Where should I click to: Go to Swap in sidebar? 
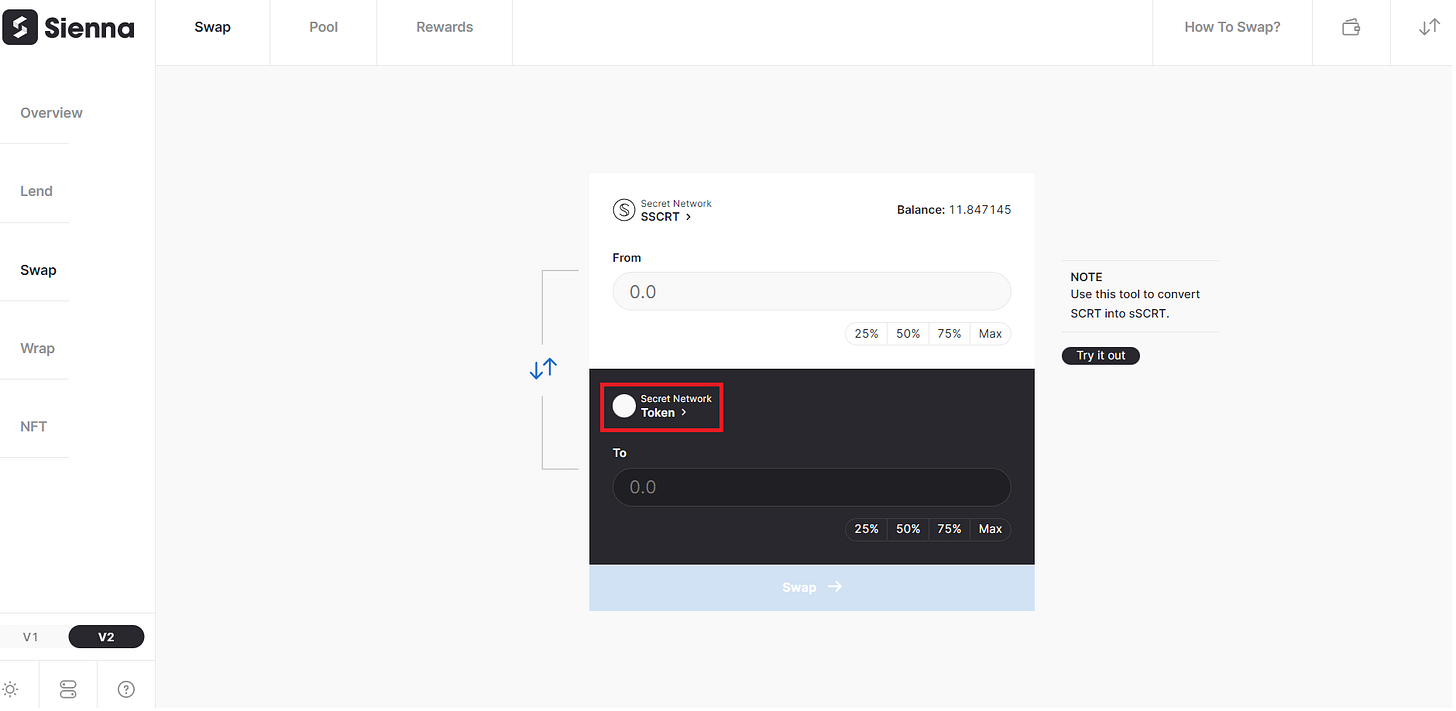38,270
